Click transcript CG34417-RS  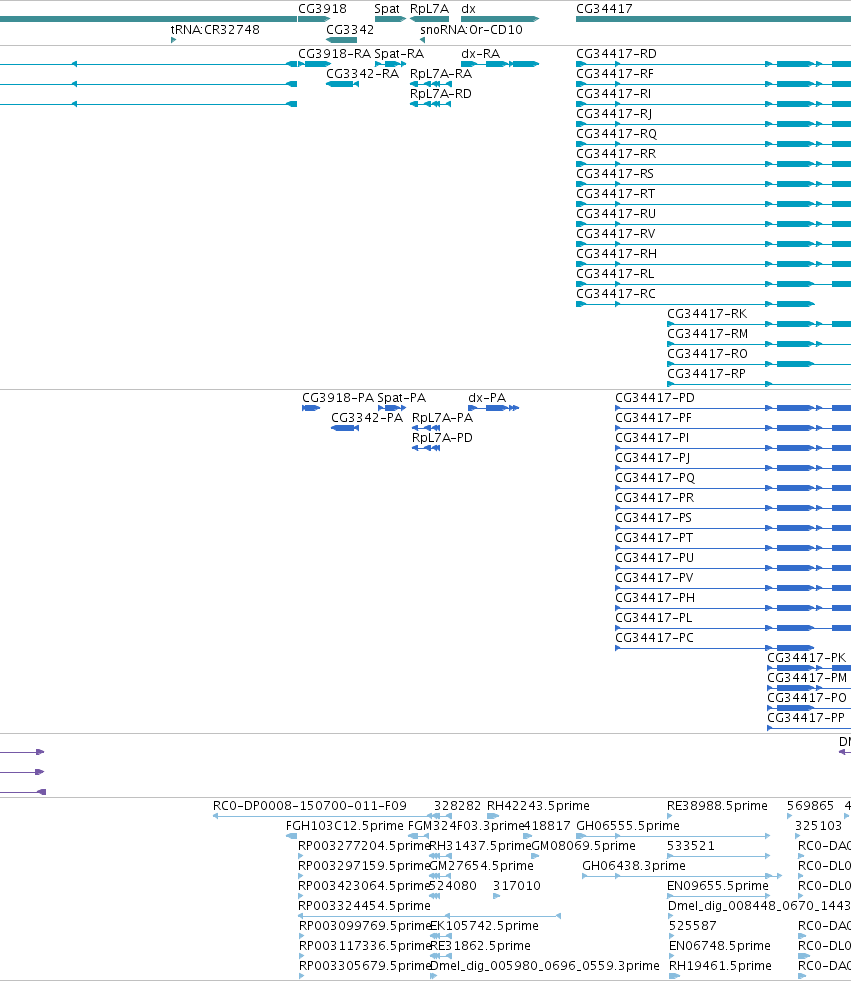[614, 174]
